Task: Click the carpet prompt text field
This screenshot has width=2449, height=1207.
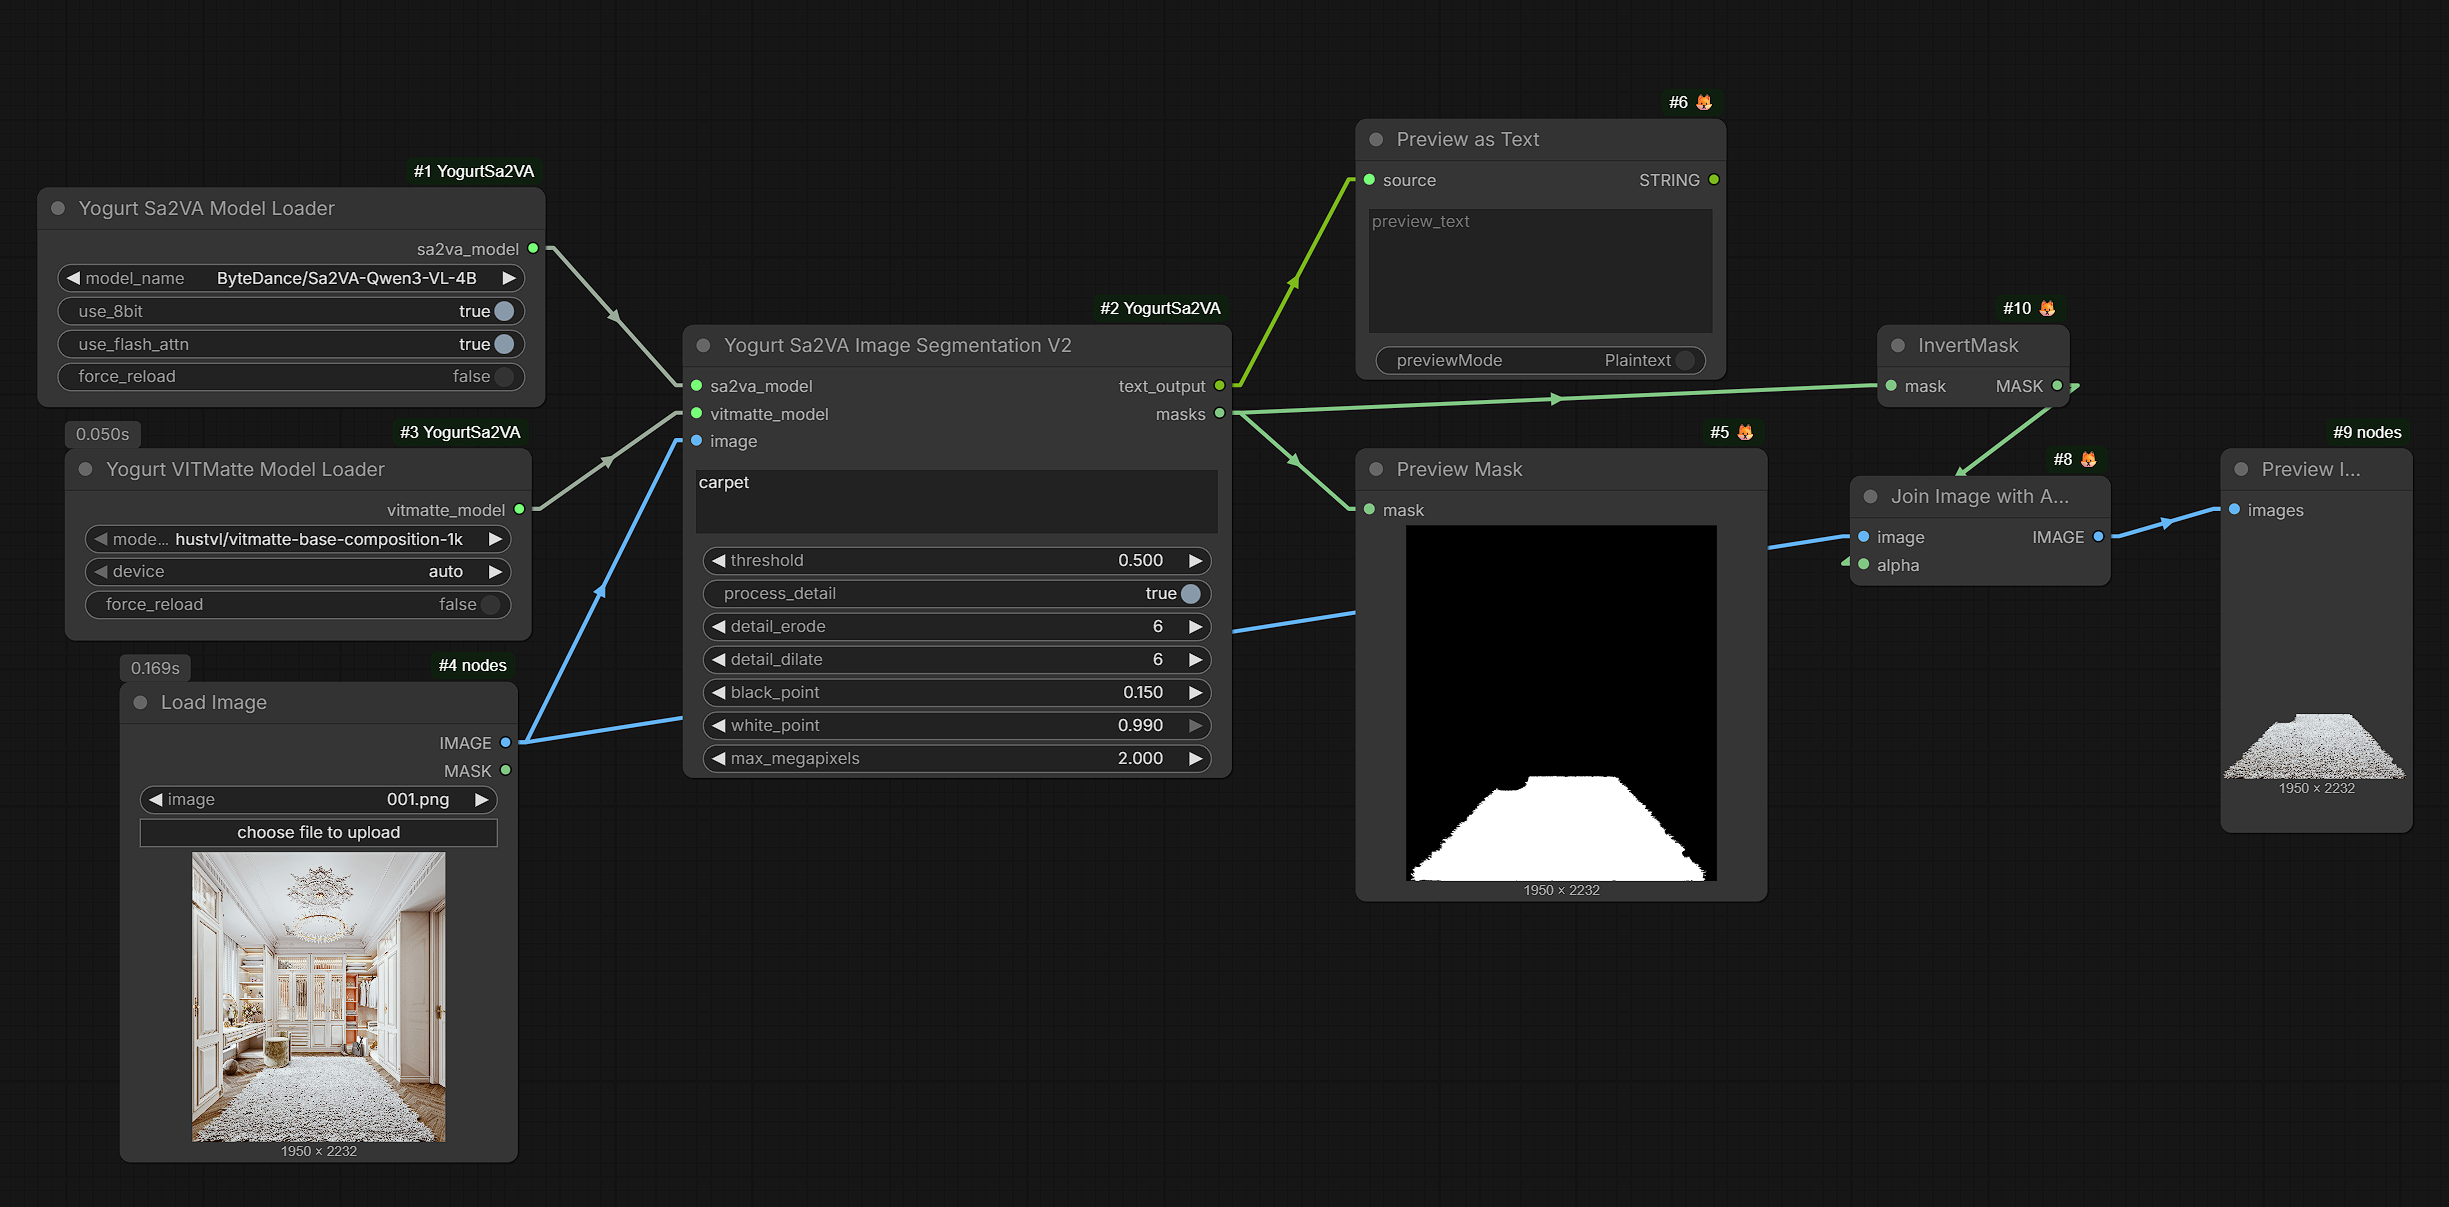Action: [x=957, y=501]
